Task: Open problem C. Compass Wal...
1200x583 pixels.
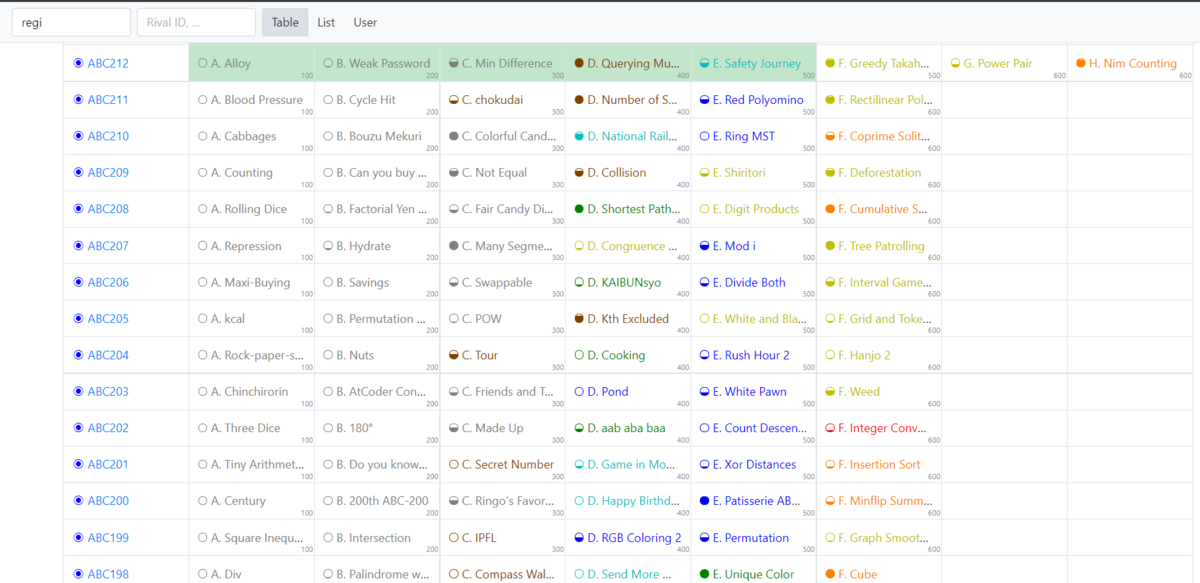Action: (508, 574)
